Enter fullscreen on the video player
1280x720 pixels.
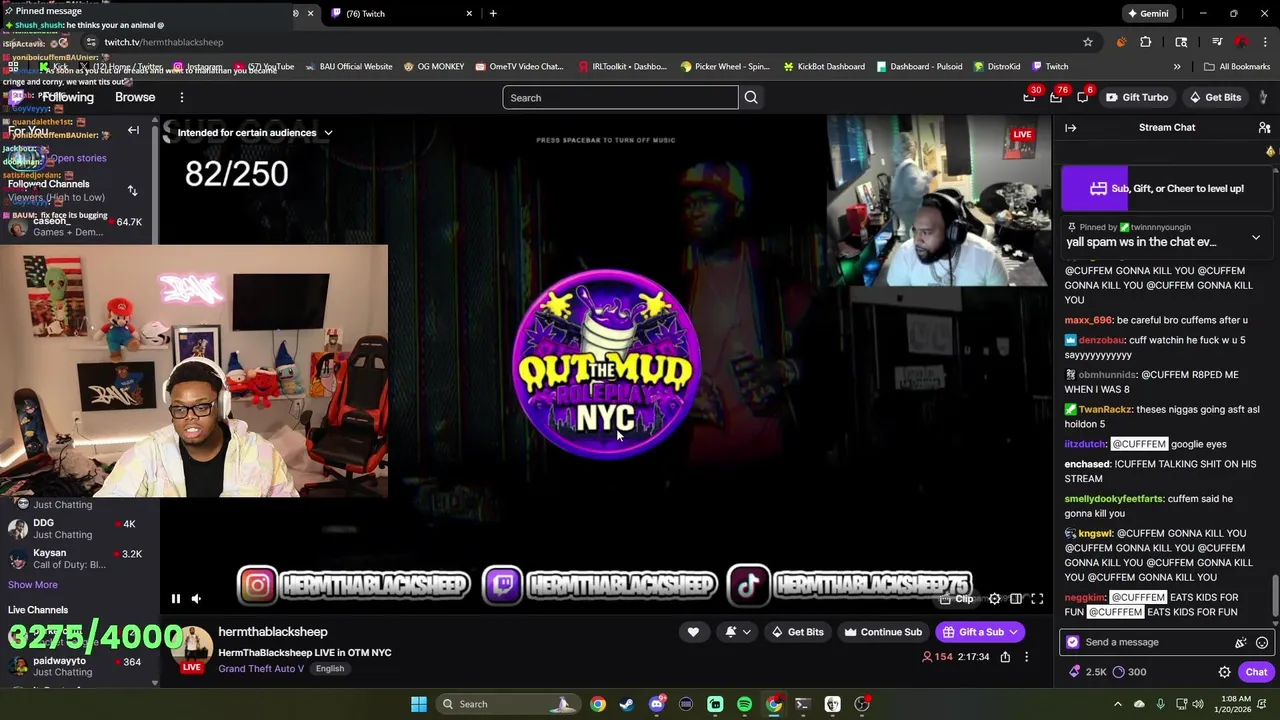click(1037, 599)
